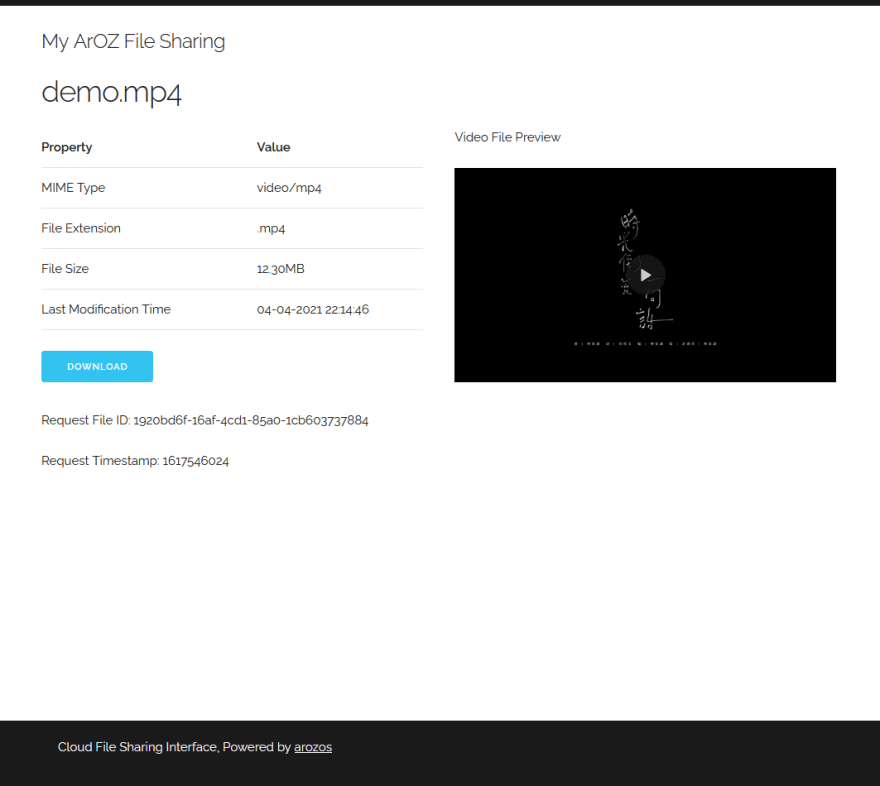Image resolution: width=880 pixels, height=786 pixels.
Task: Select the '.mp4' file extension value
Action: point(271,228)
